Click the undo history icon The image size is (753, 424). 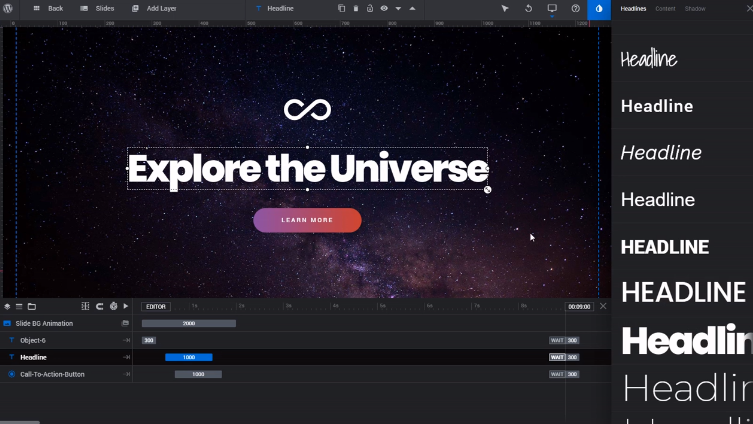pyautogui.click(x=528, y=8)
